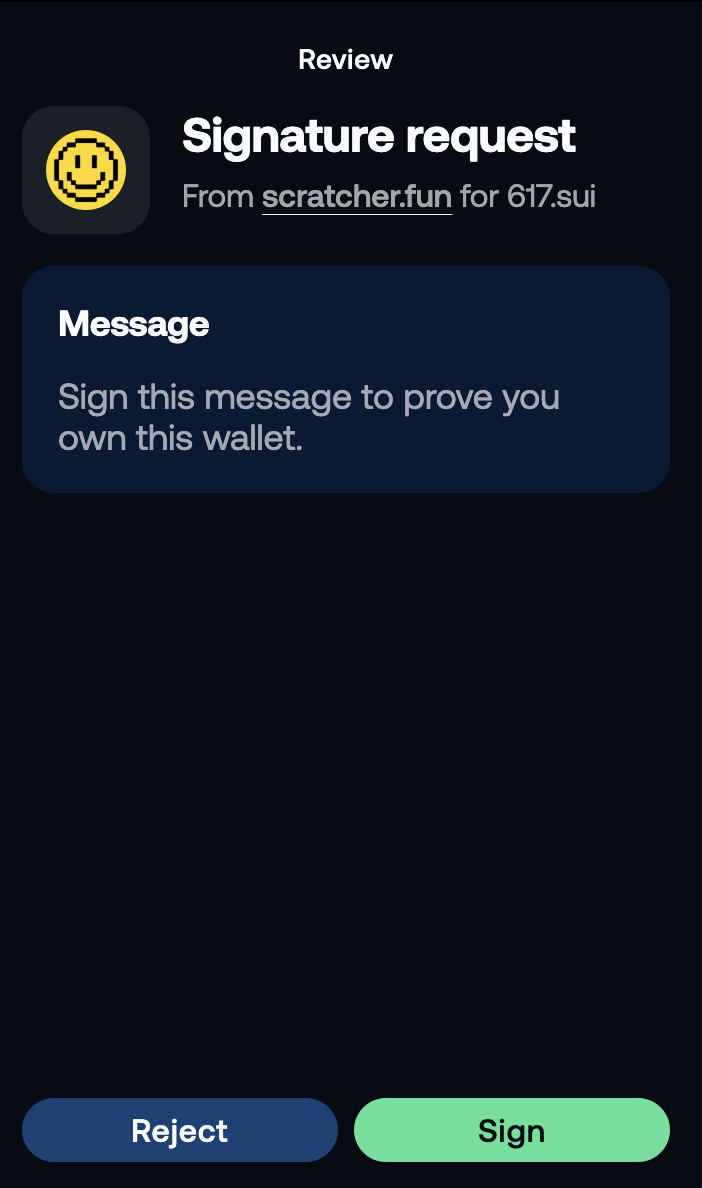
Task: Reject the signature request
Action: (179, 1130)
